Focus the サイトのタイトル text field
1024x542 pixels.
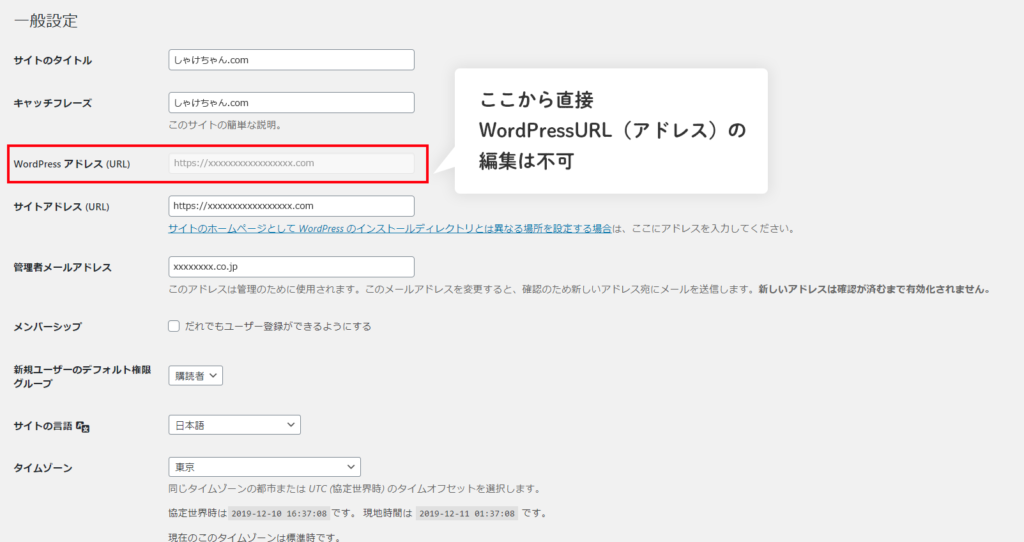291,60
